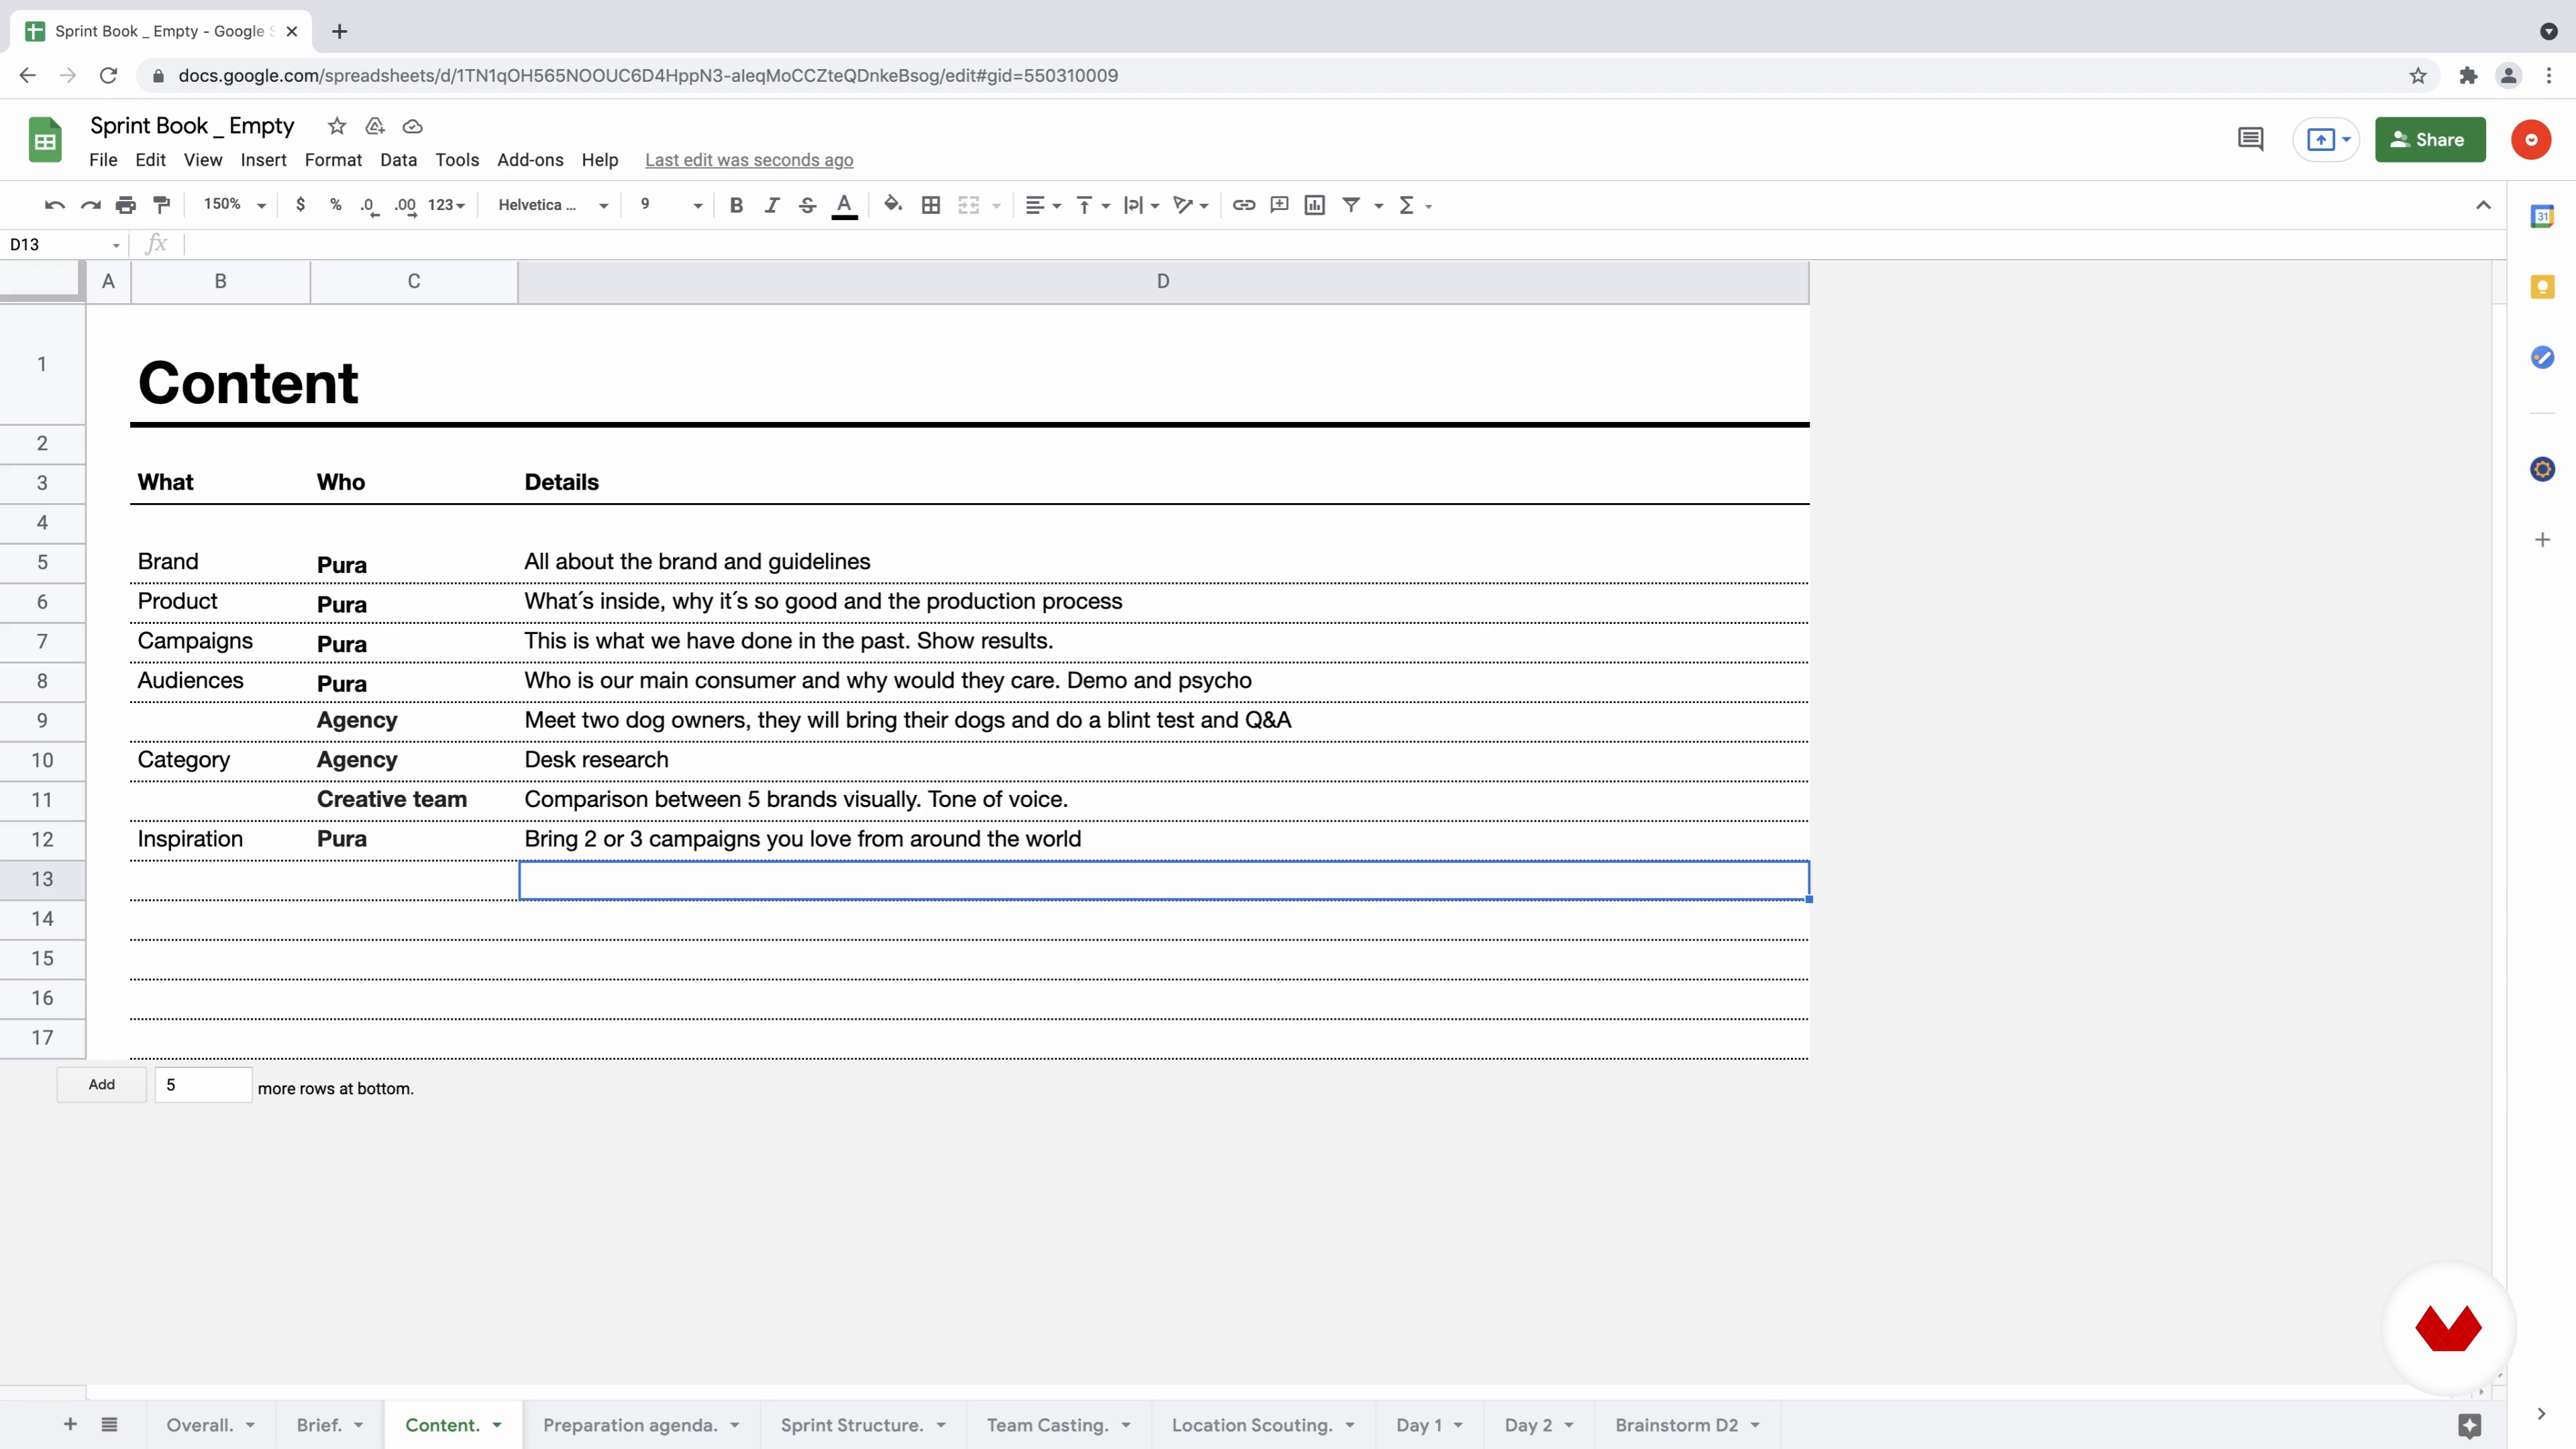Check cloud document status icon
Image resolution: width=2576 pixels, height=1449 pixels.
412,126
